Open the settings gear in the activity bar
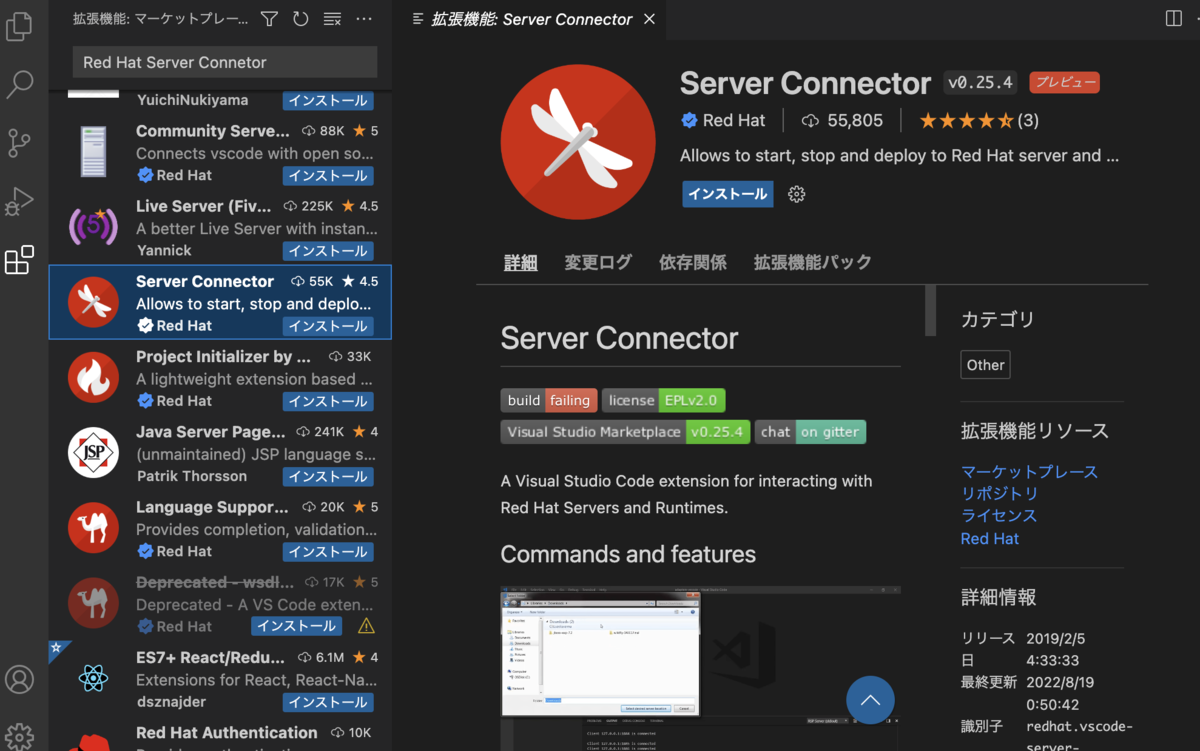Image resolution: width=1200 pixels, height=751 pixels. pyautogui.click(x=20, y=736)
